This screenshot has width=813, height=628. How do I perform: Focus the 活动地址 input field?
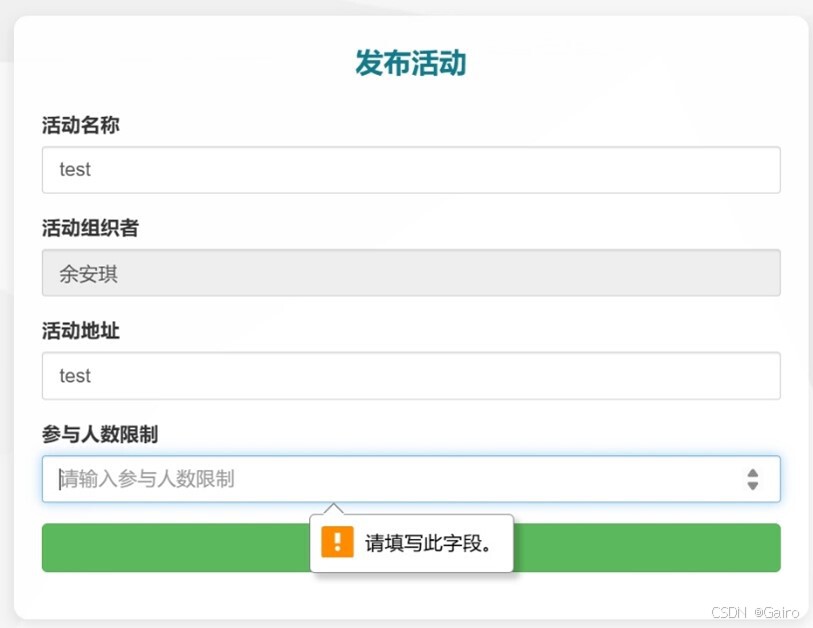point(411,375)
